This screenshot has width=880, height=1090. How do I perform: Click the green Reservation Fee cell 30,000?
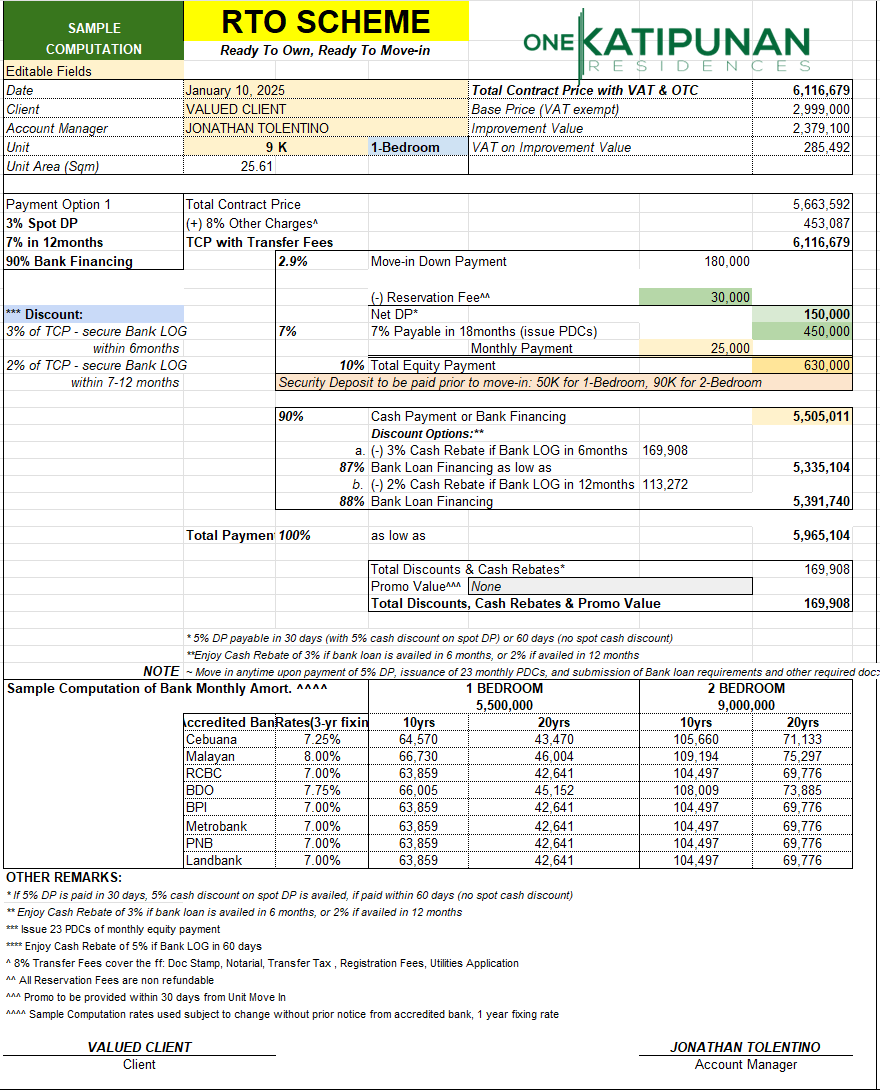click(x=695, y=297)
